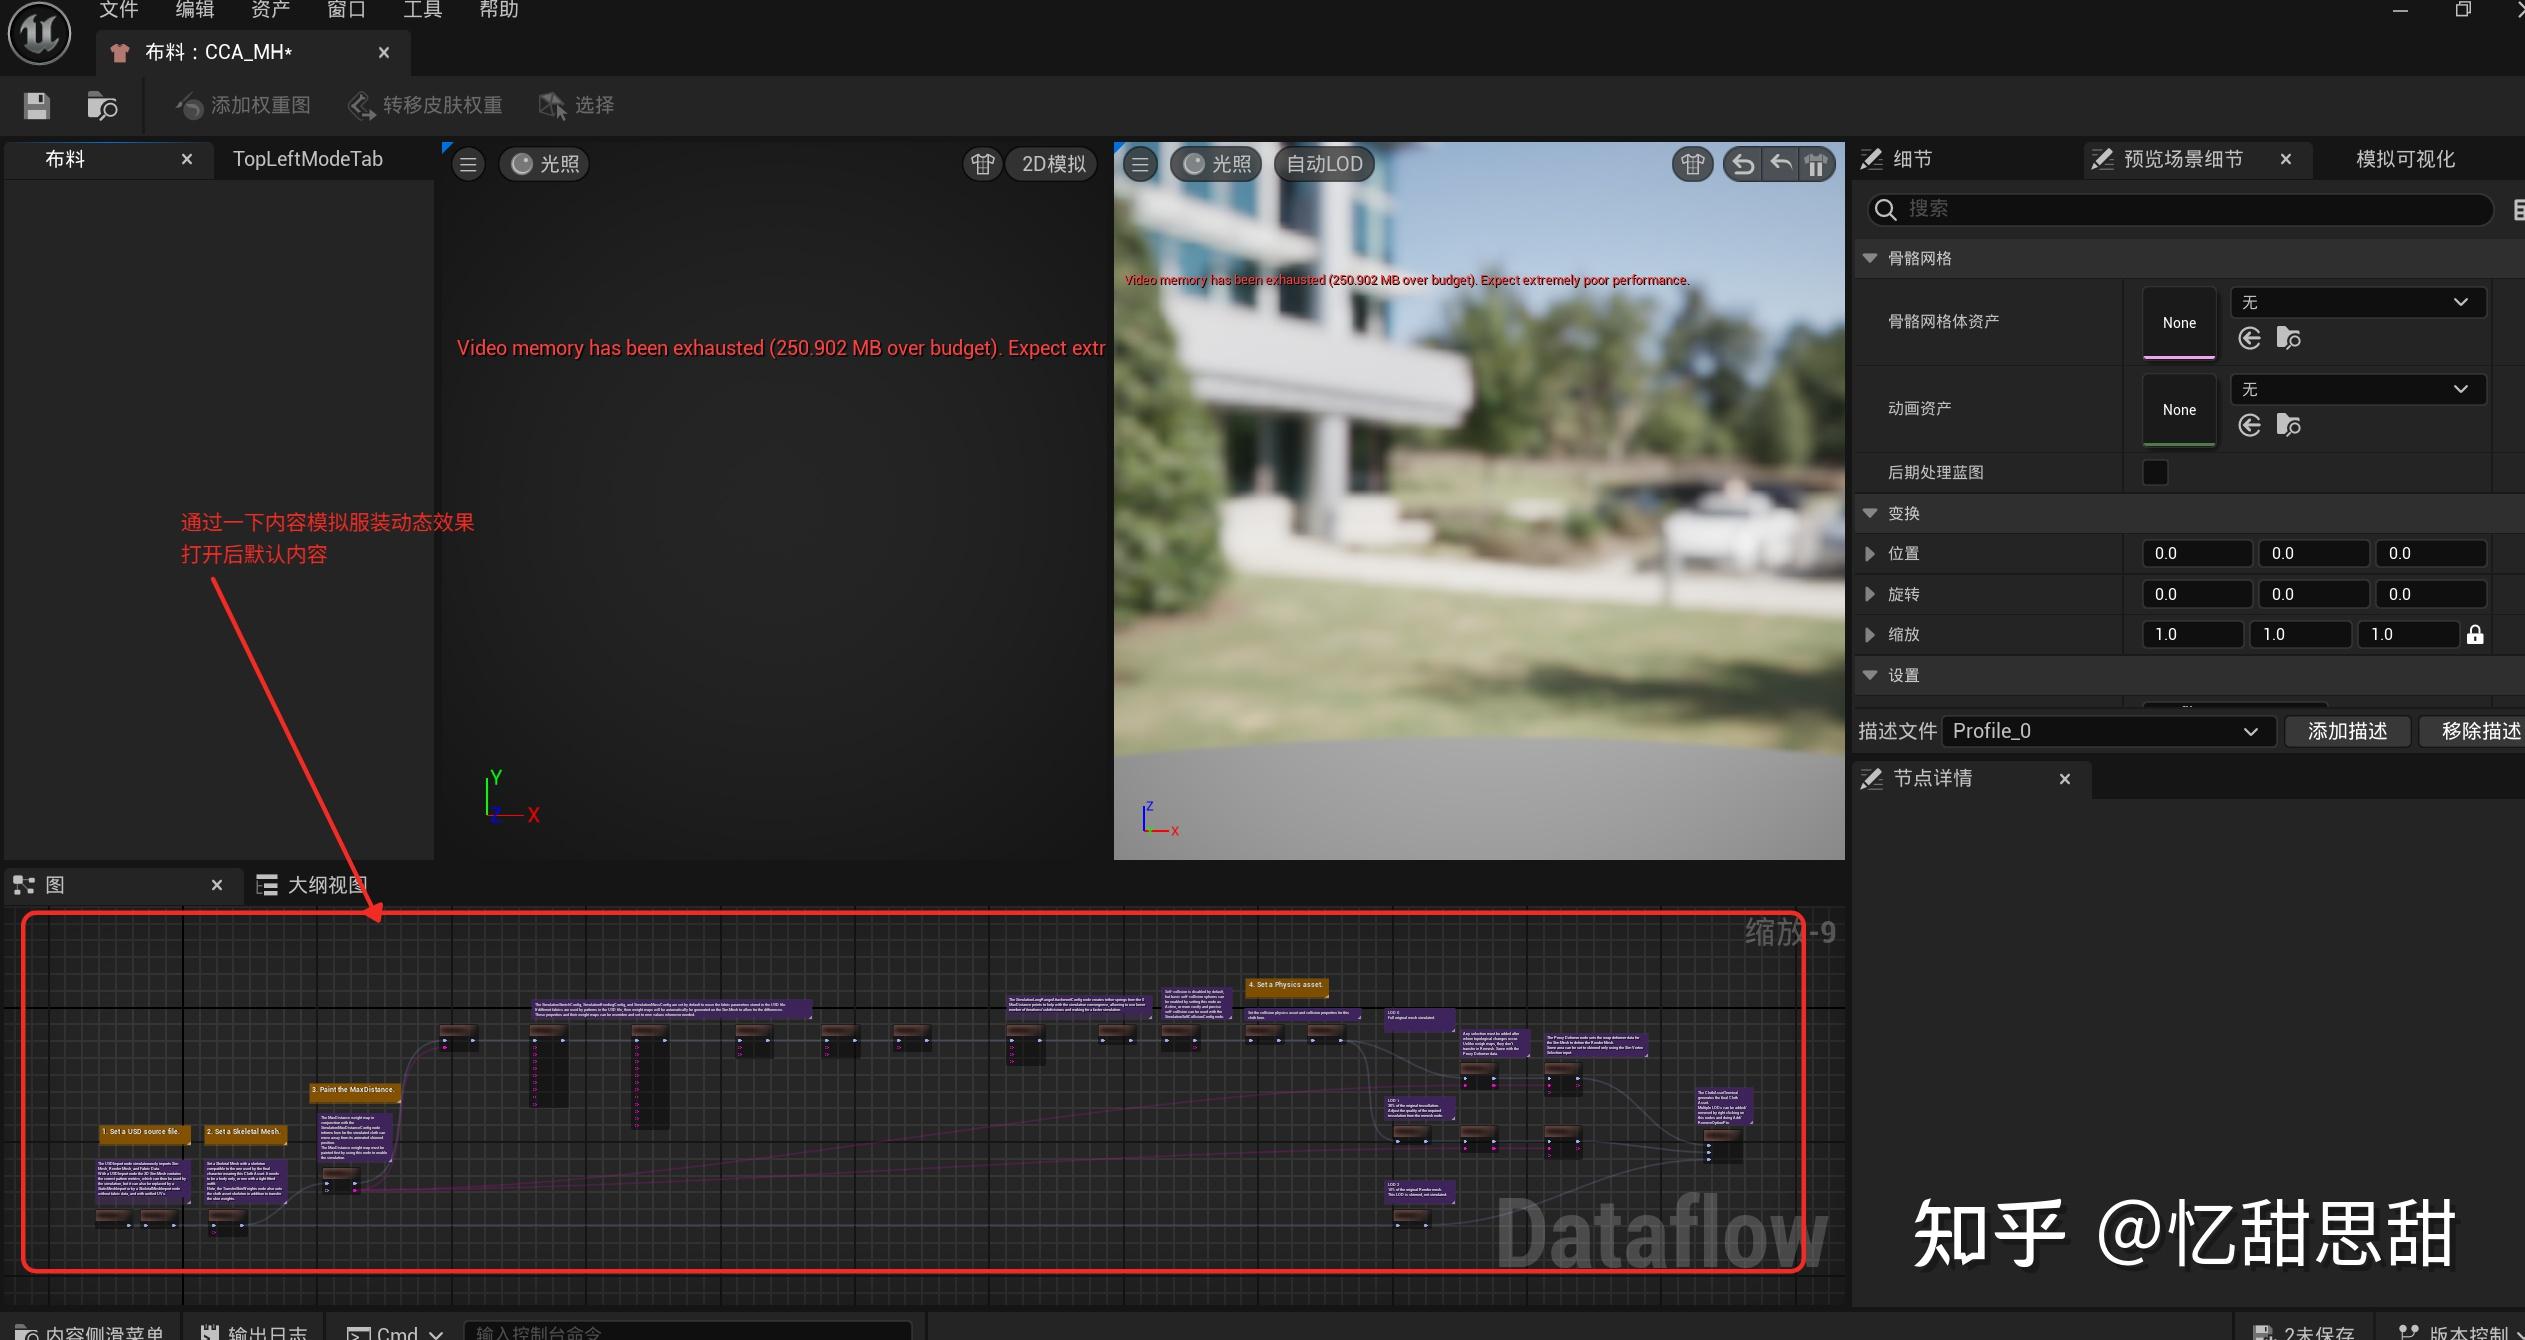Click the shirt icon beside 2D模拟
Viewport: 2525px width, 1340px height.
click(982, 164)
